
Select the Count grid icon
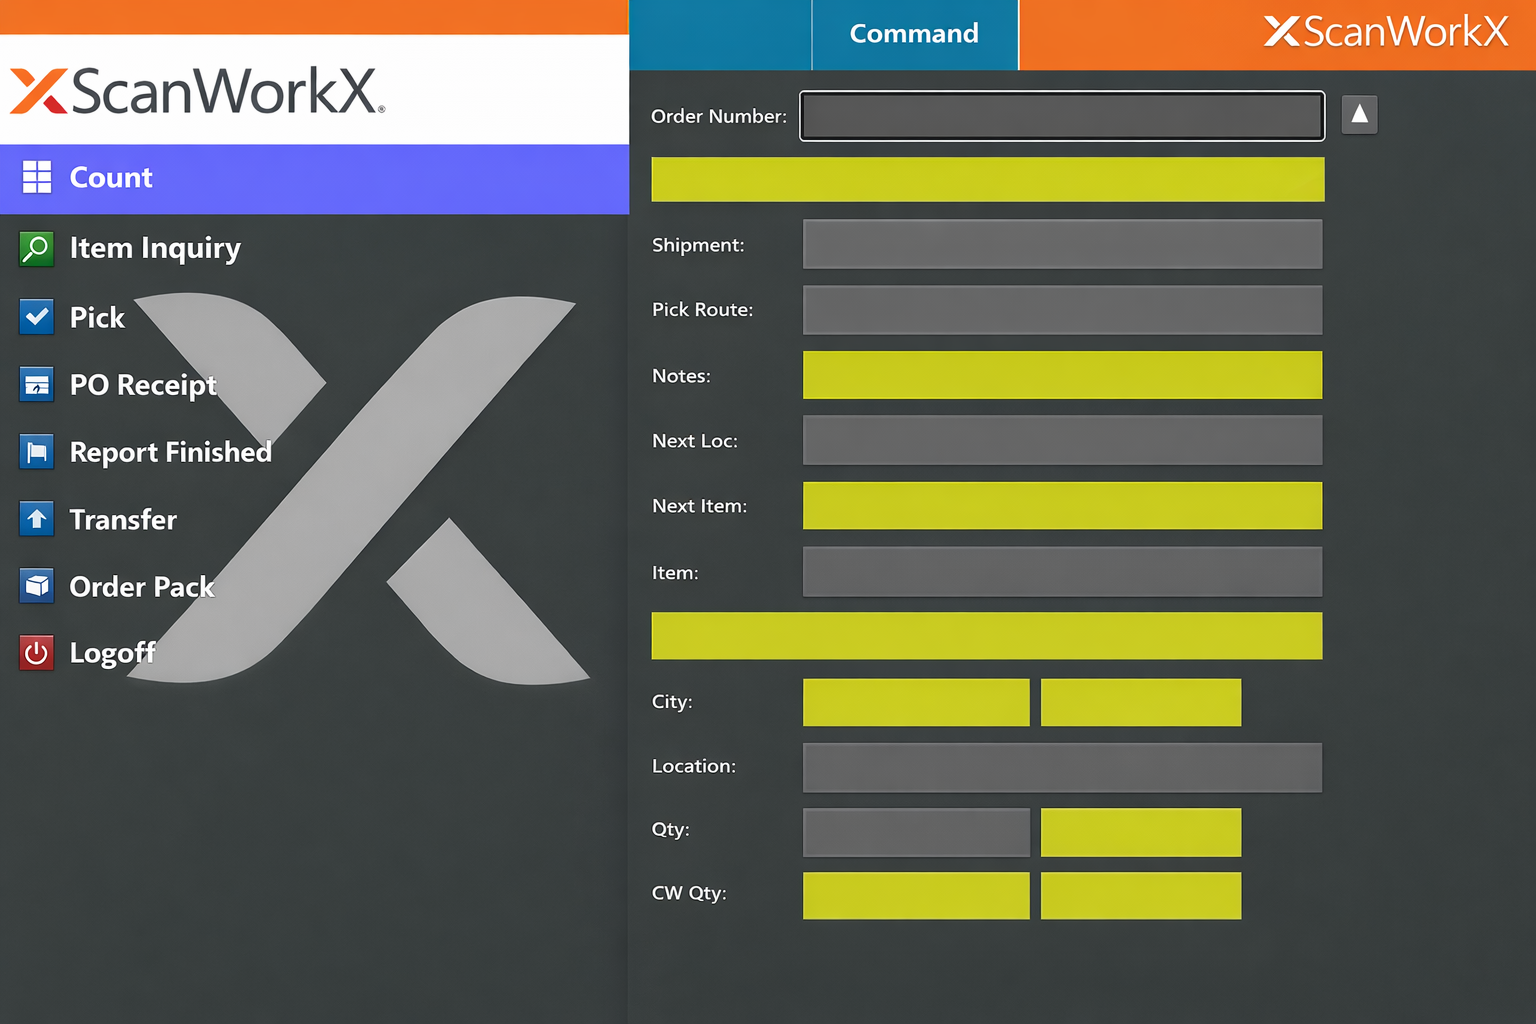click(x=37, y=177)
